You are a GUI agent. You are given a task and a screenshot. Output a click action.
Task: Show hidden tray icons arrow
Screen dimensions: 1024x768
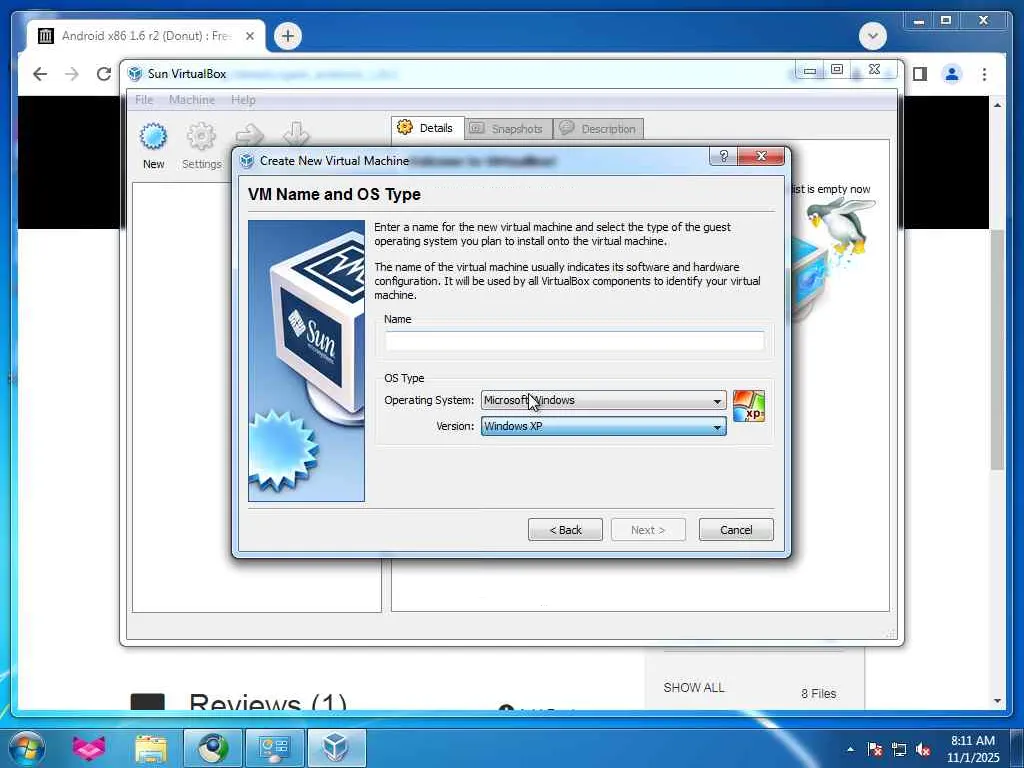(850, 749)
